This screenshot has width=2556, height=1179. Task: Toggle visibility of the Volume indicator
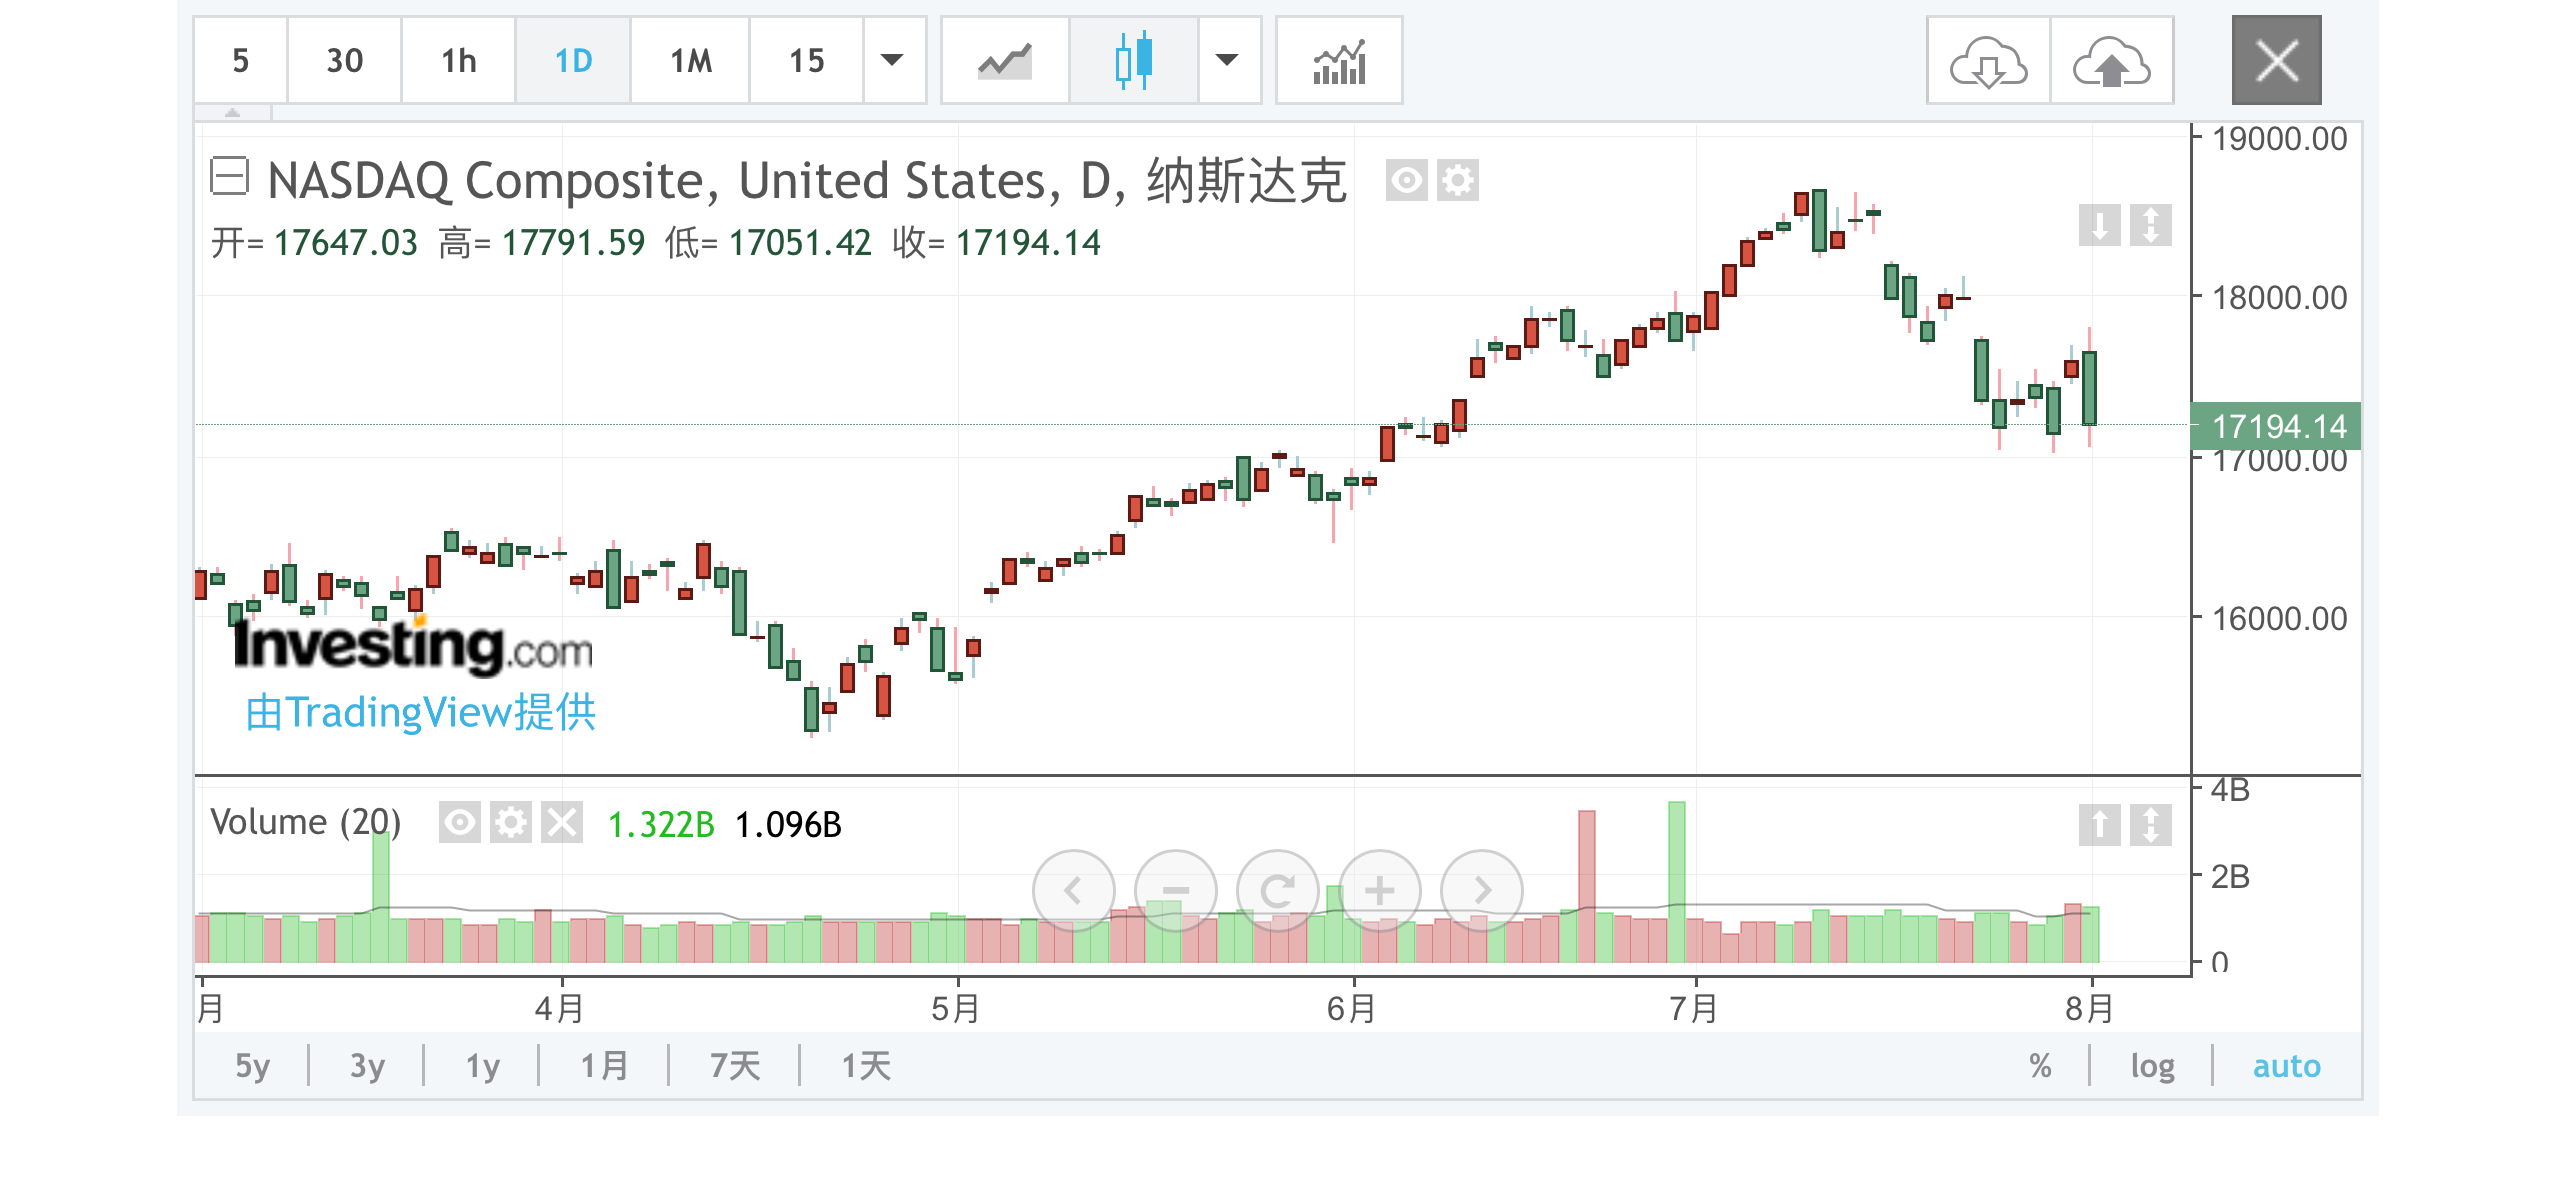(x=462, y=822)
